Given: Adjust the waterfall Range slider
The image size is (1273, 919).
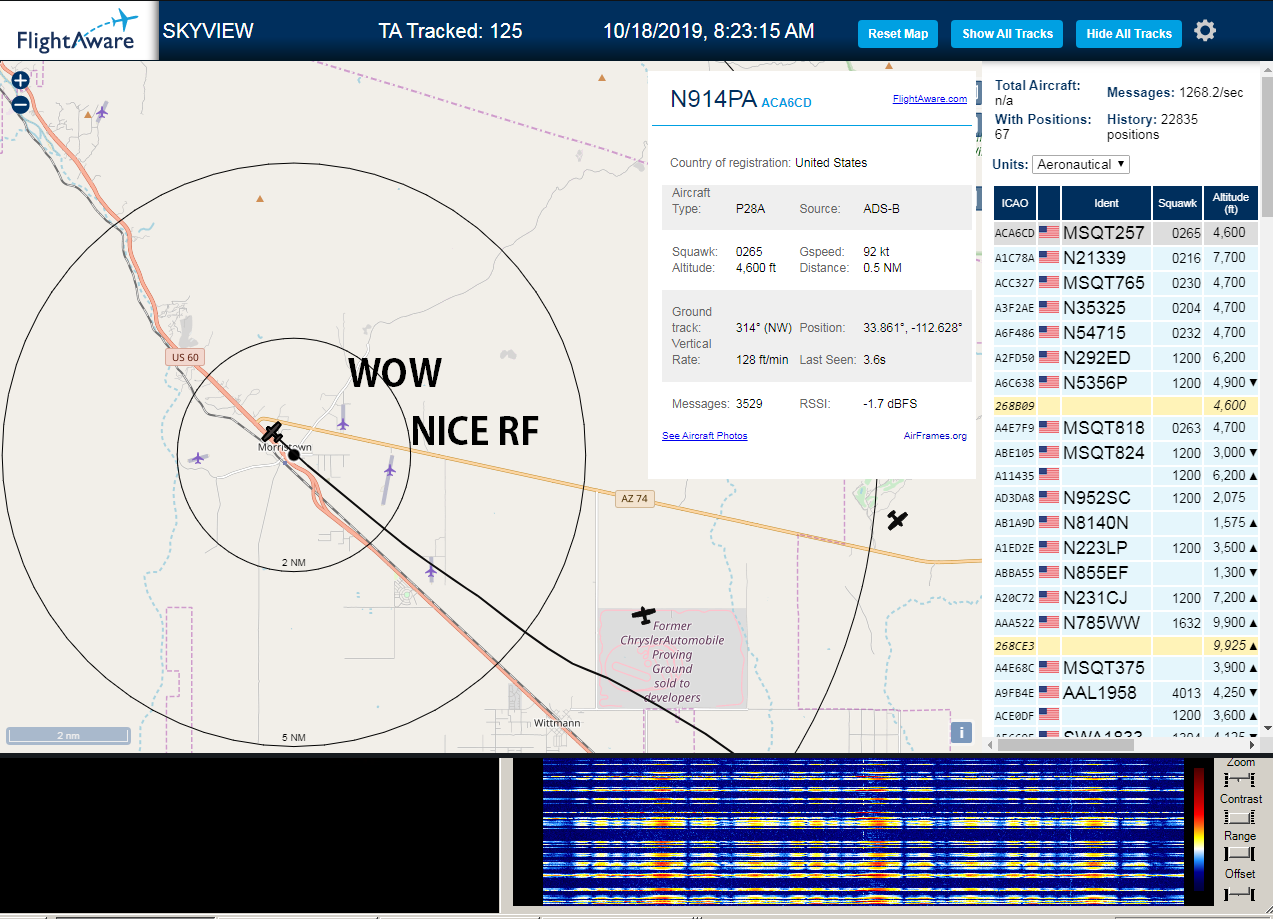Looking at the screenshot, I should (1240, 854).
